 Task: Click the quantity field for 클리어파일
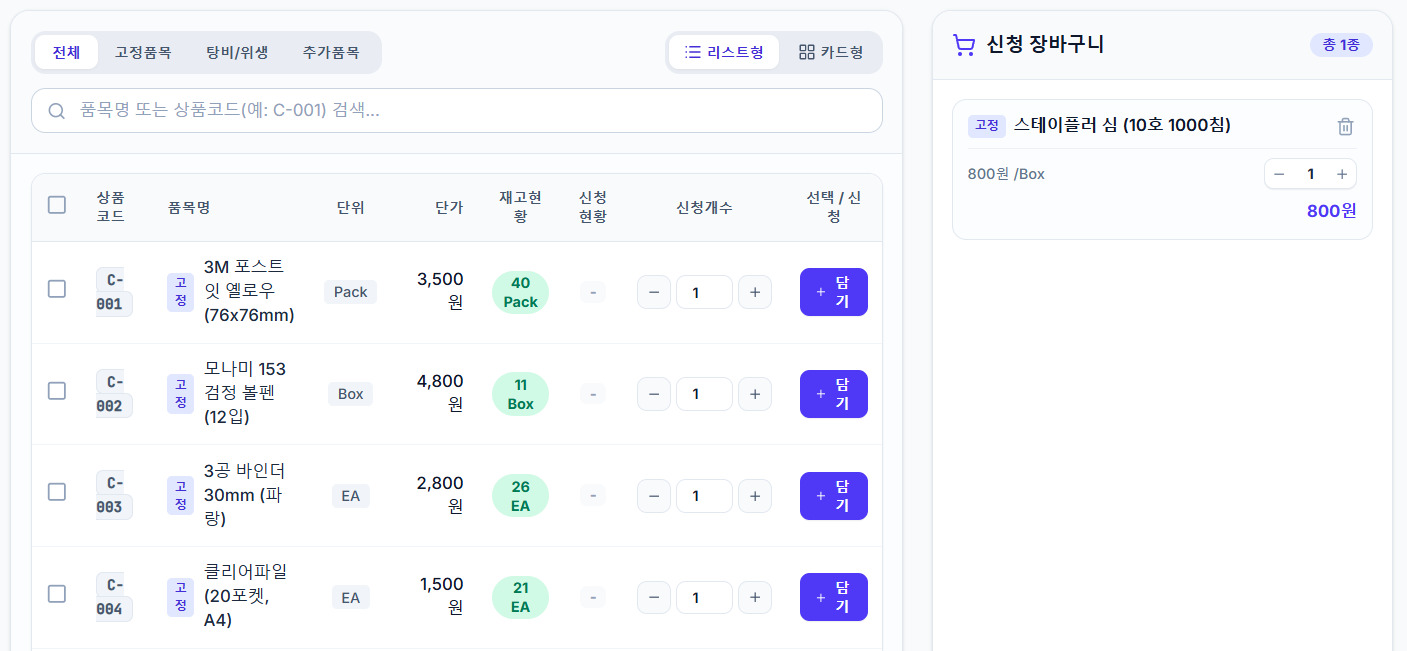(704, 598)
